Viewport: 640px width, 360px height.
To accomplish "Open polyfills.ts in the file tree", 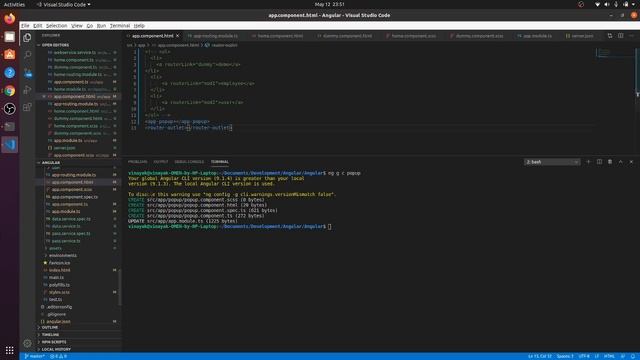I will [x=59, y=285].
